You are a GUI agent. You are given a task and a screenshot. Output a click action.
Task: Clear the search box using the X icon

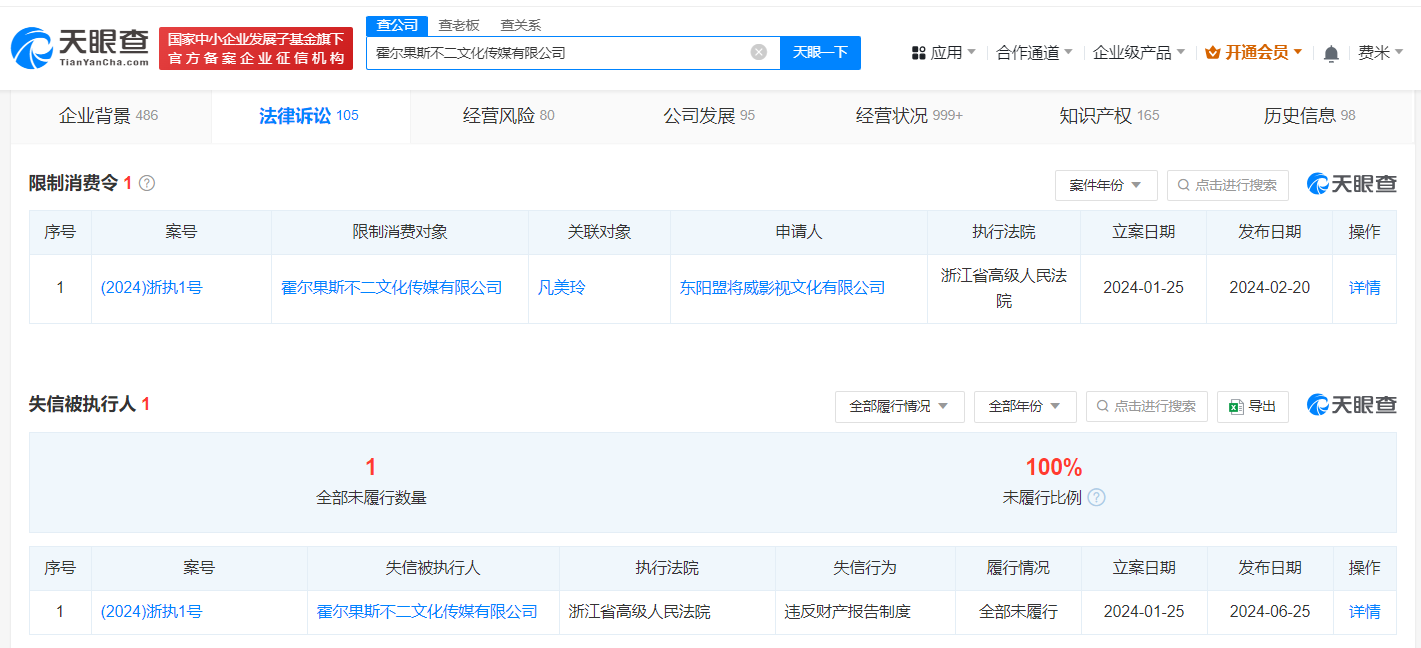click(x=758, y=52)
